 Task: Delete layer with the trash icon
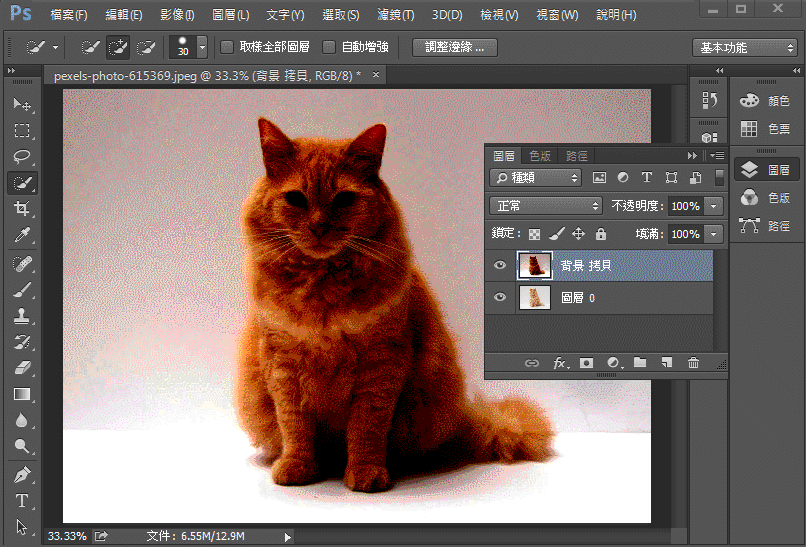tap(693, 363)
